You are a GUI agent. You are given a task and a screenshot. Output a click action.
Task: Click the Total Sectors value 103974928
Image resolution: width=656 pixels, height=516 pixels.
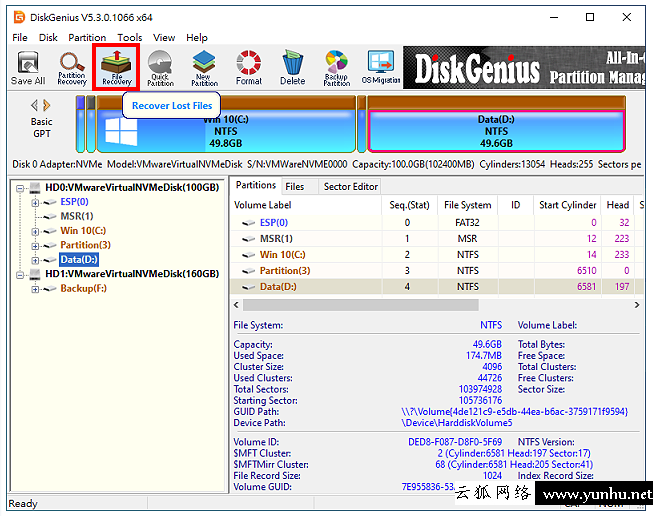(x=480, y=389)
